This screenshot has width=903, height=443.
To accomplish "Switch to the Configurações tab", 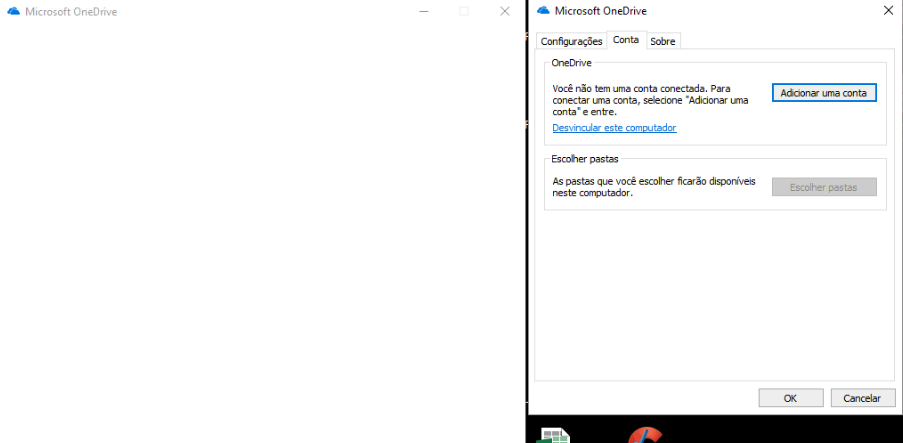I will pyautogui.click(x=571, y=41).
